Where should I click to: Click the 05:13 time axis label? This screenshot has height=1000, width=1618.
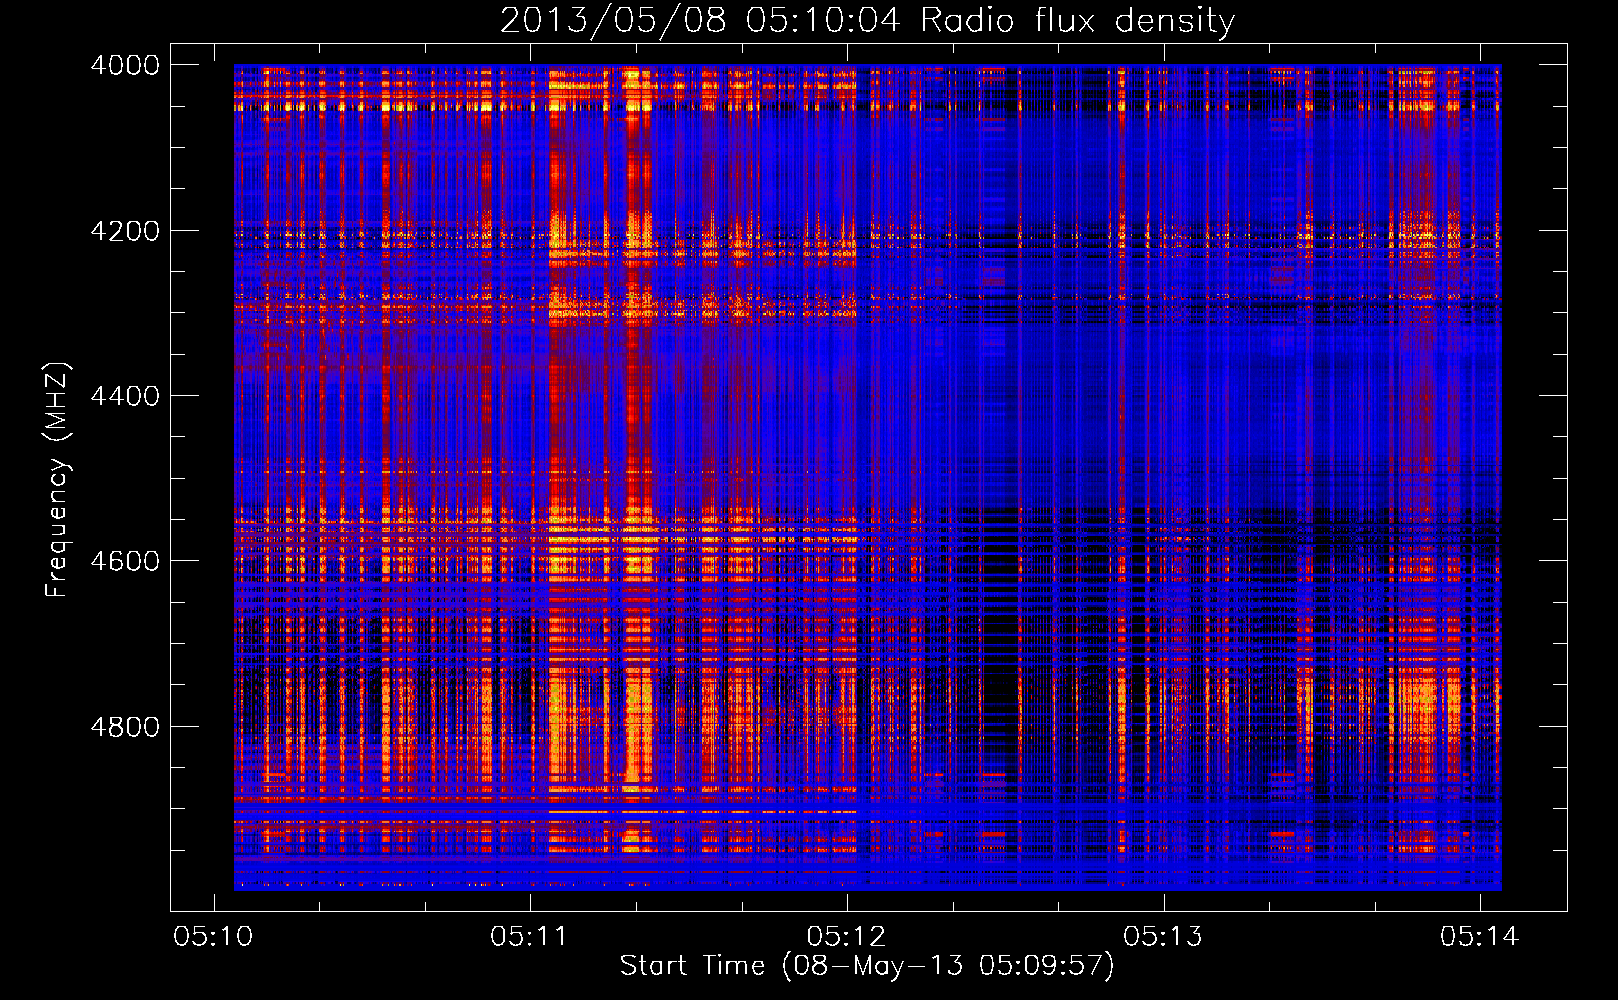click(1163, 937)
